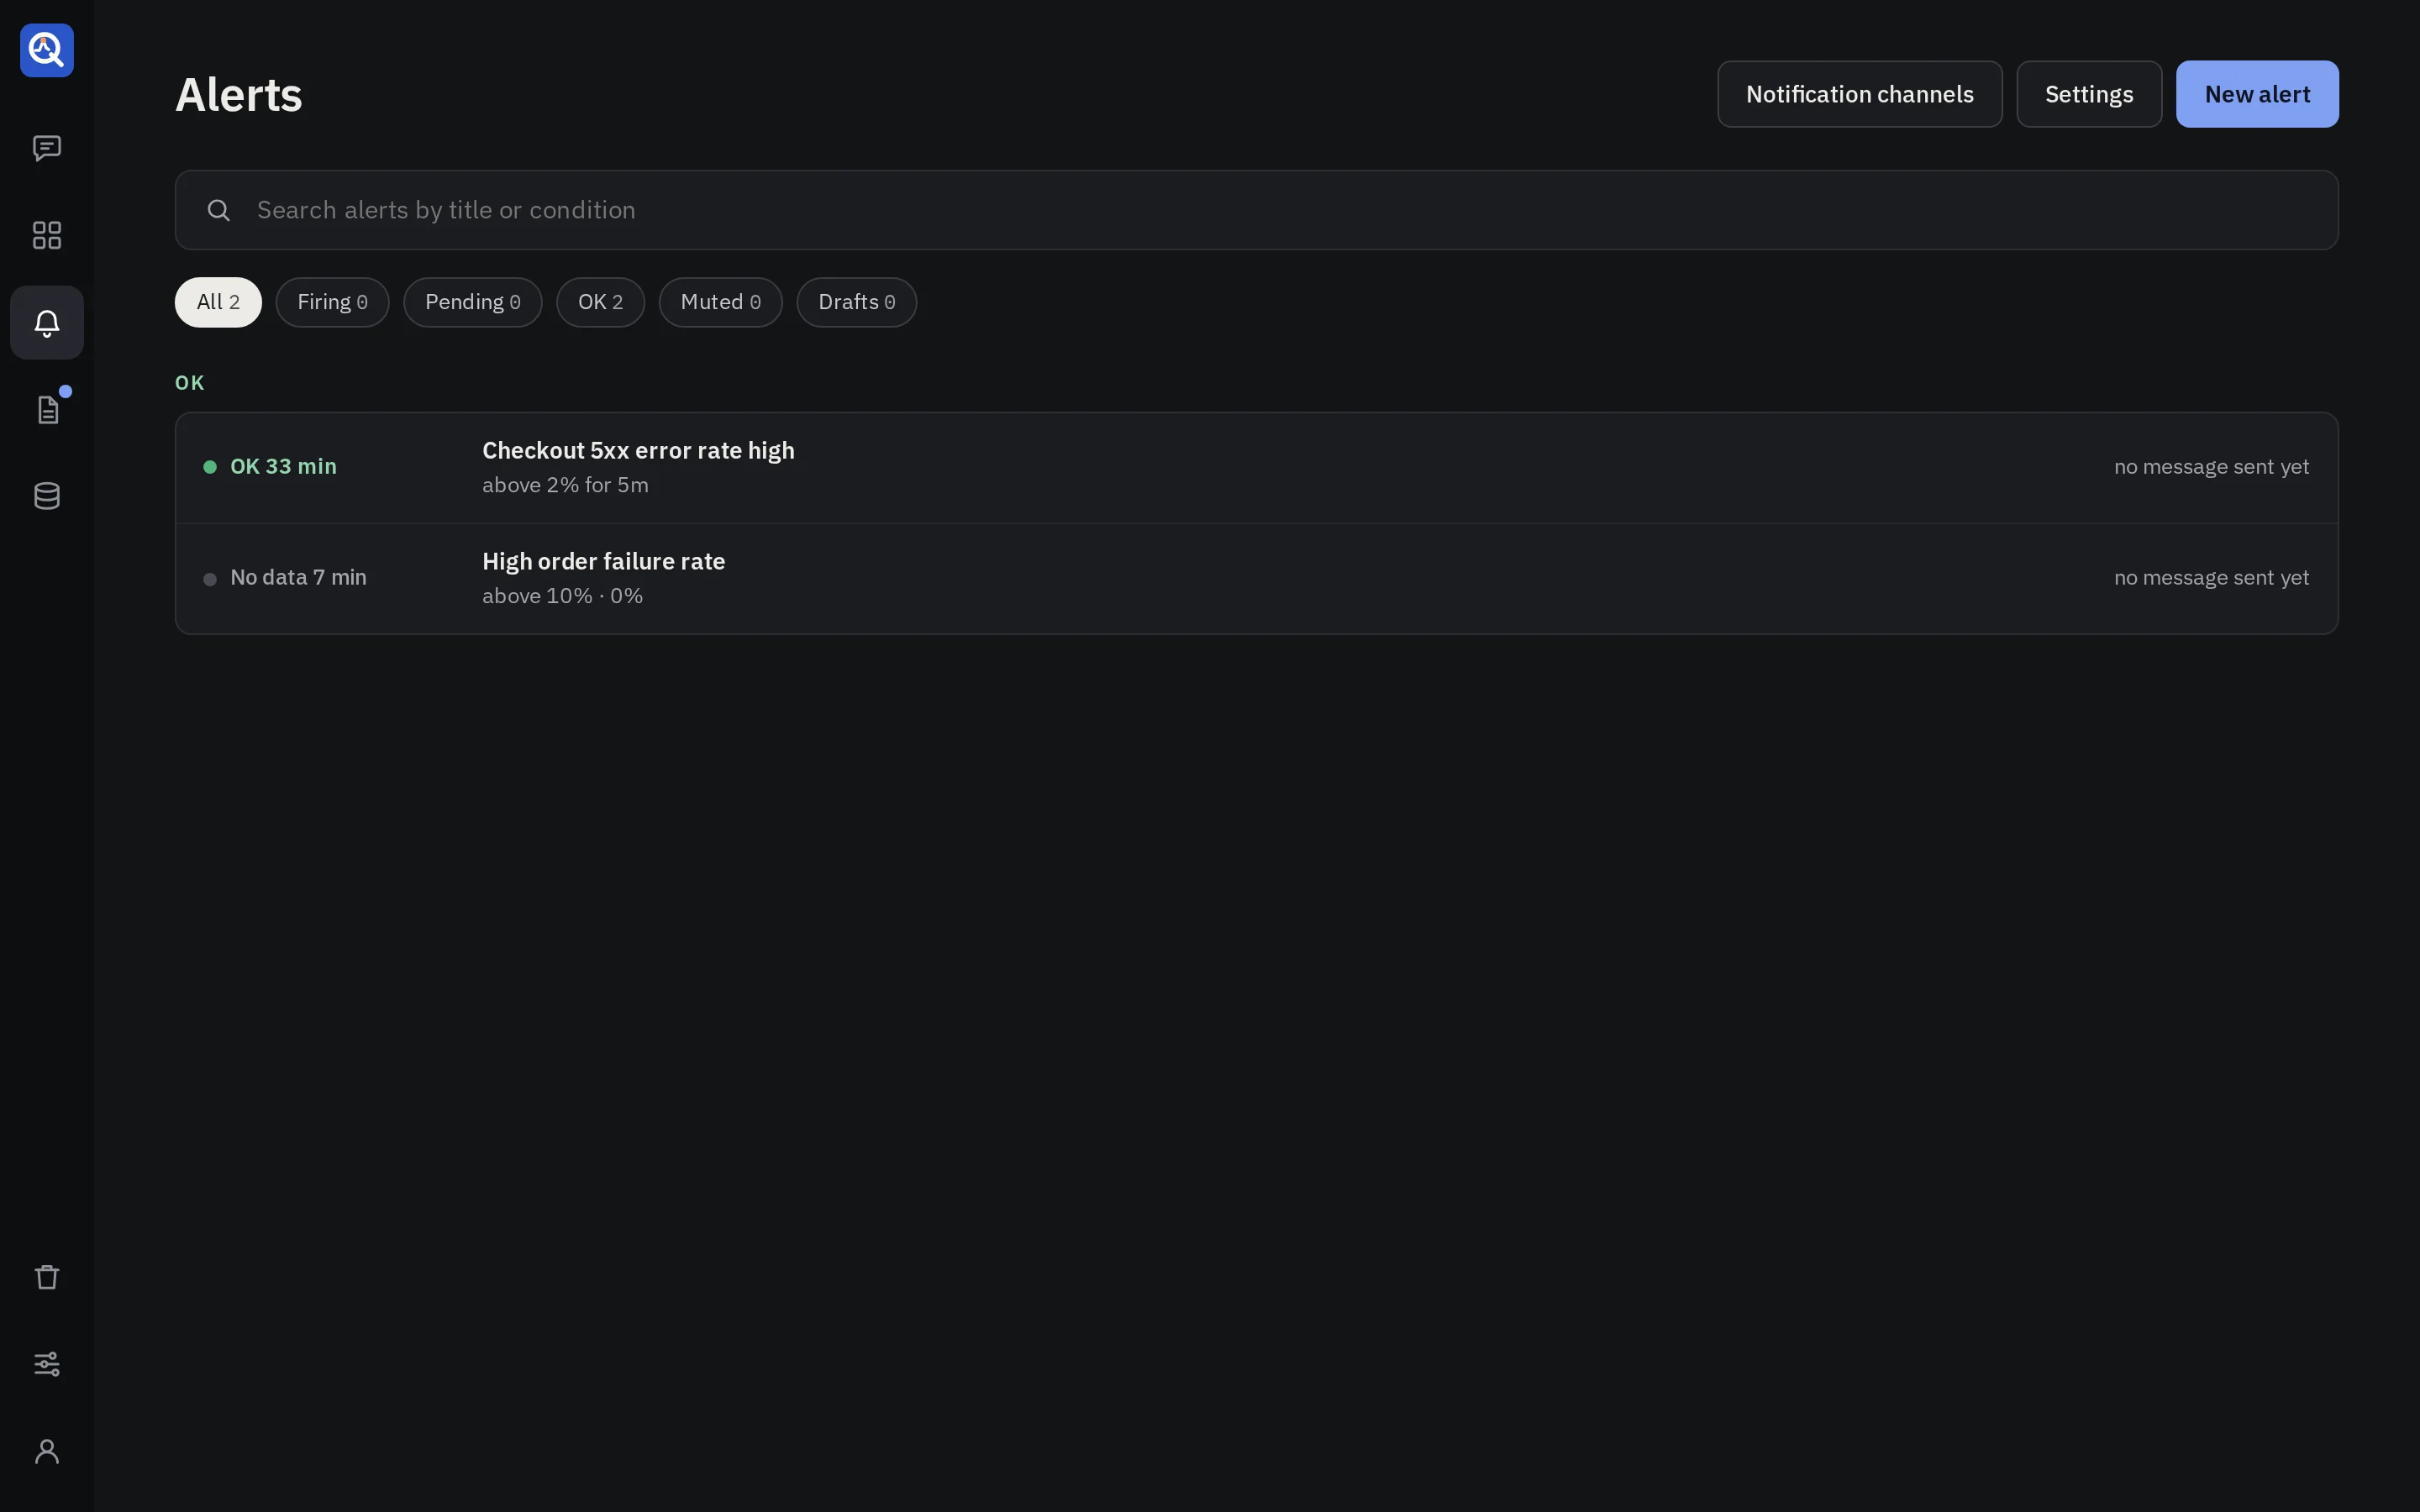Open the trash icon in the sidebar
This screenshot has width=2420, height=1512.
(47, 1277)
